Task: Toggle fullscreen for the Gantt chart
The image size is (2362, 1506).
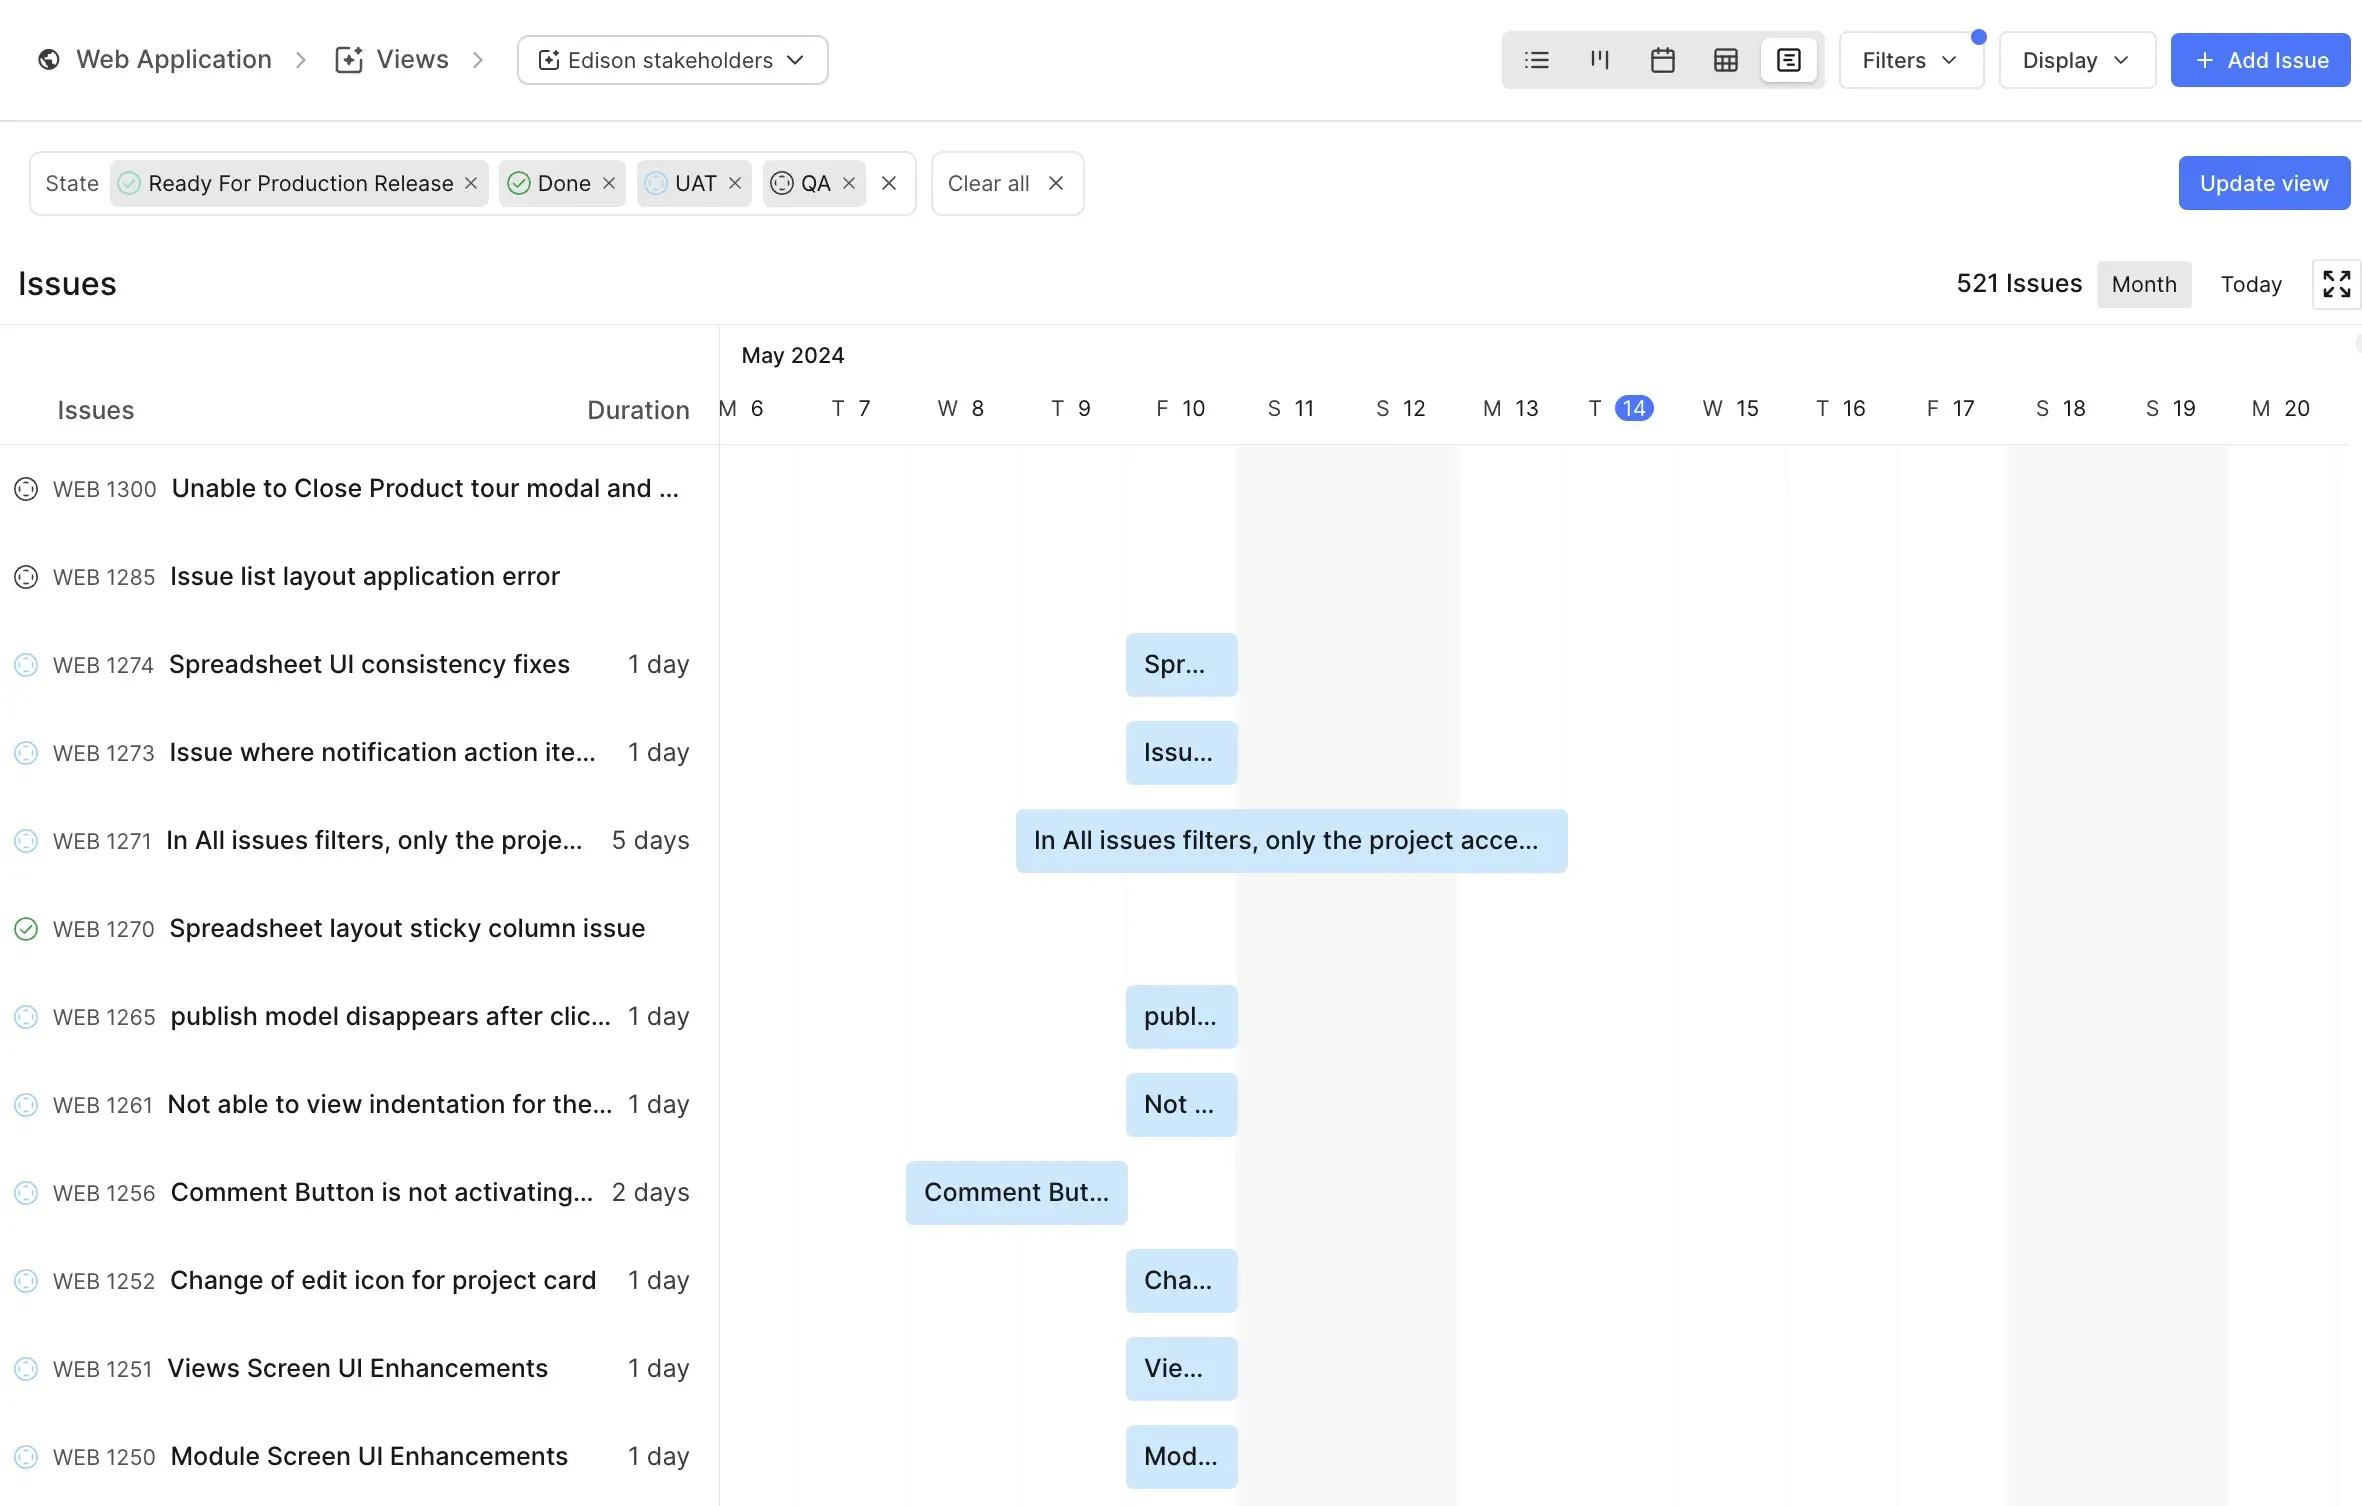Action: point(2337,284)
